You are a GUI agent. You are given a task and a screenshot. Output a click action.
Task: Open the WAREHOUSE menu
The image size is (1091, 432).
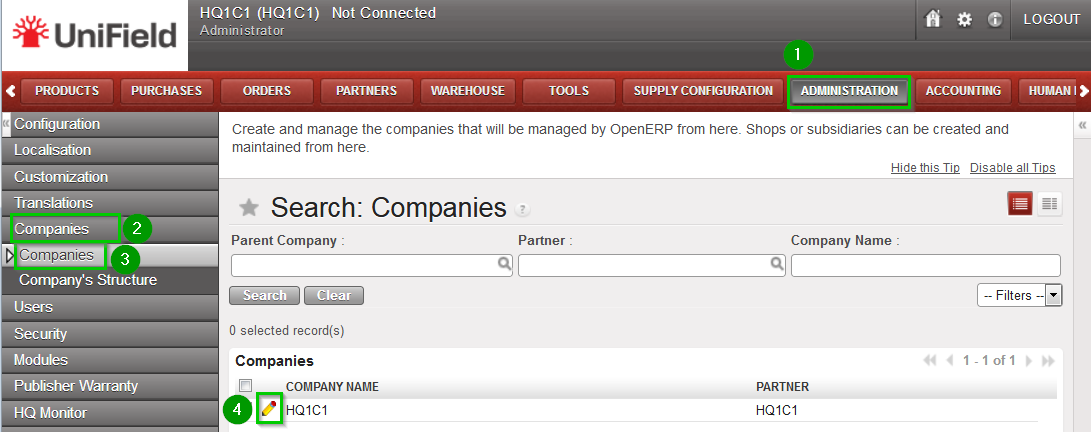(x=467, y=90)
